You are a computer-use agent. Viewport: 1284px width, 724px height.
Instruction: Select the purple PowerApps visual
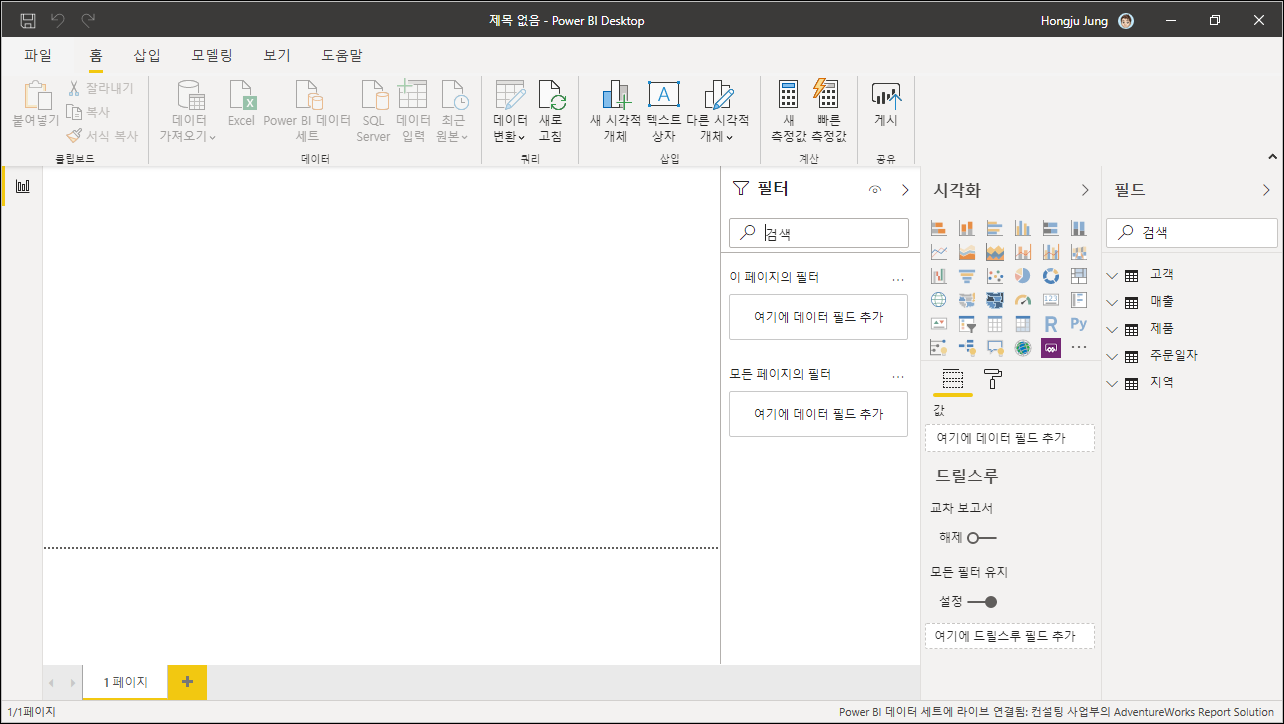click(x=1050, y=348)
